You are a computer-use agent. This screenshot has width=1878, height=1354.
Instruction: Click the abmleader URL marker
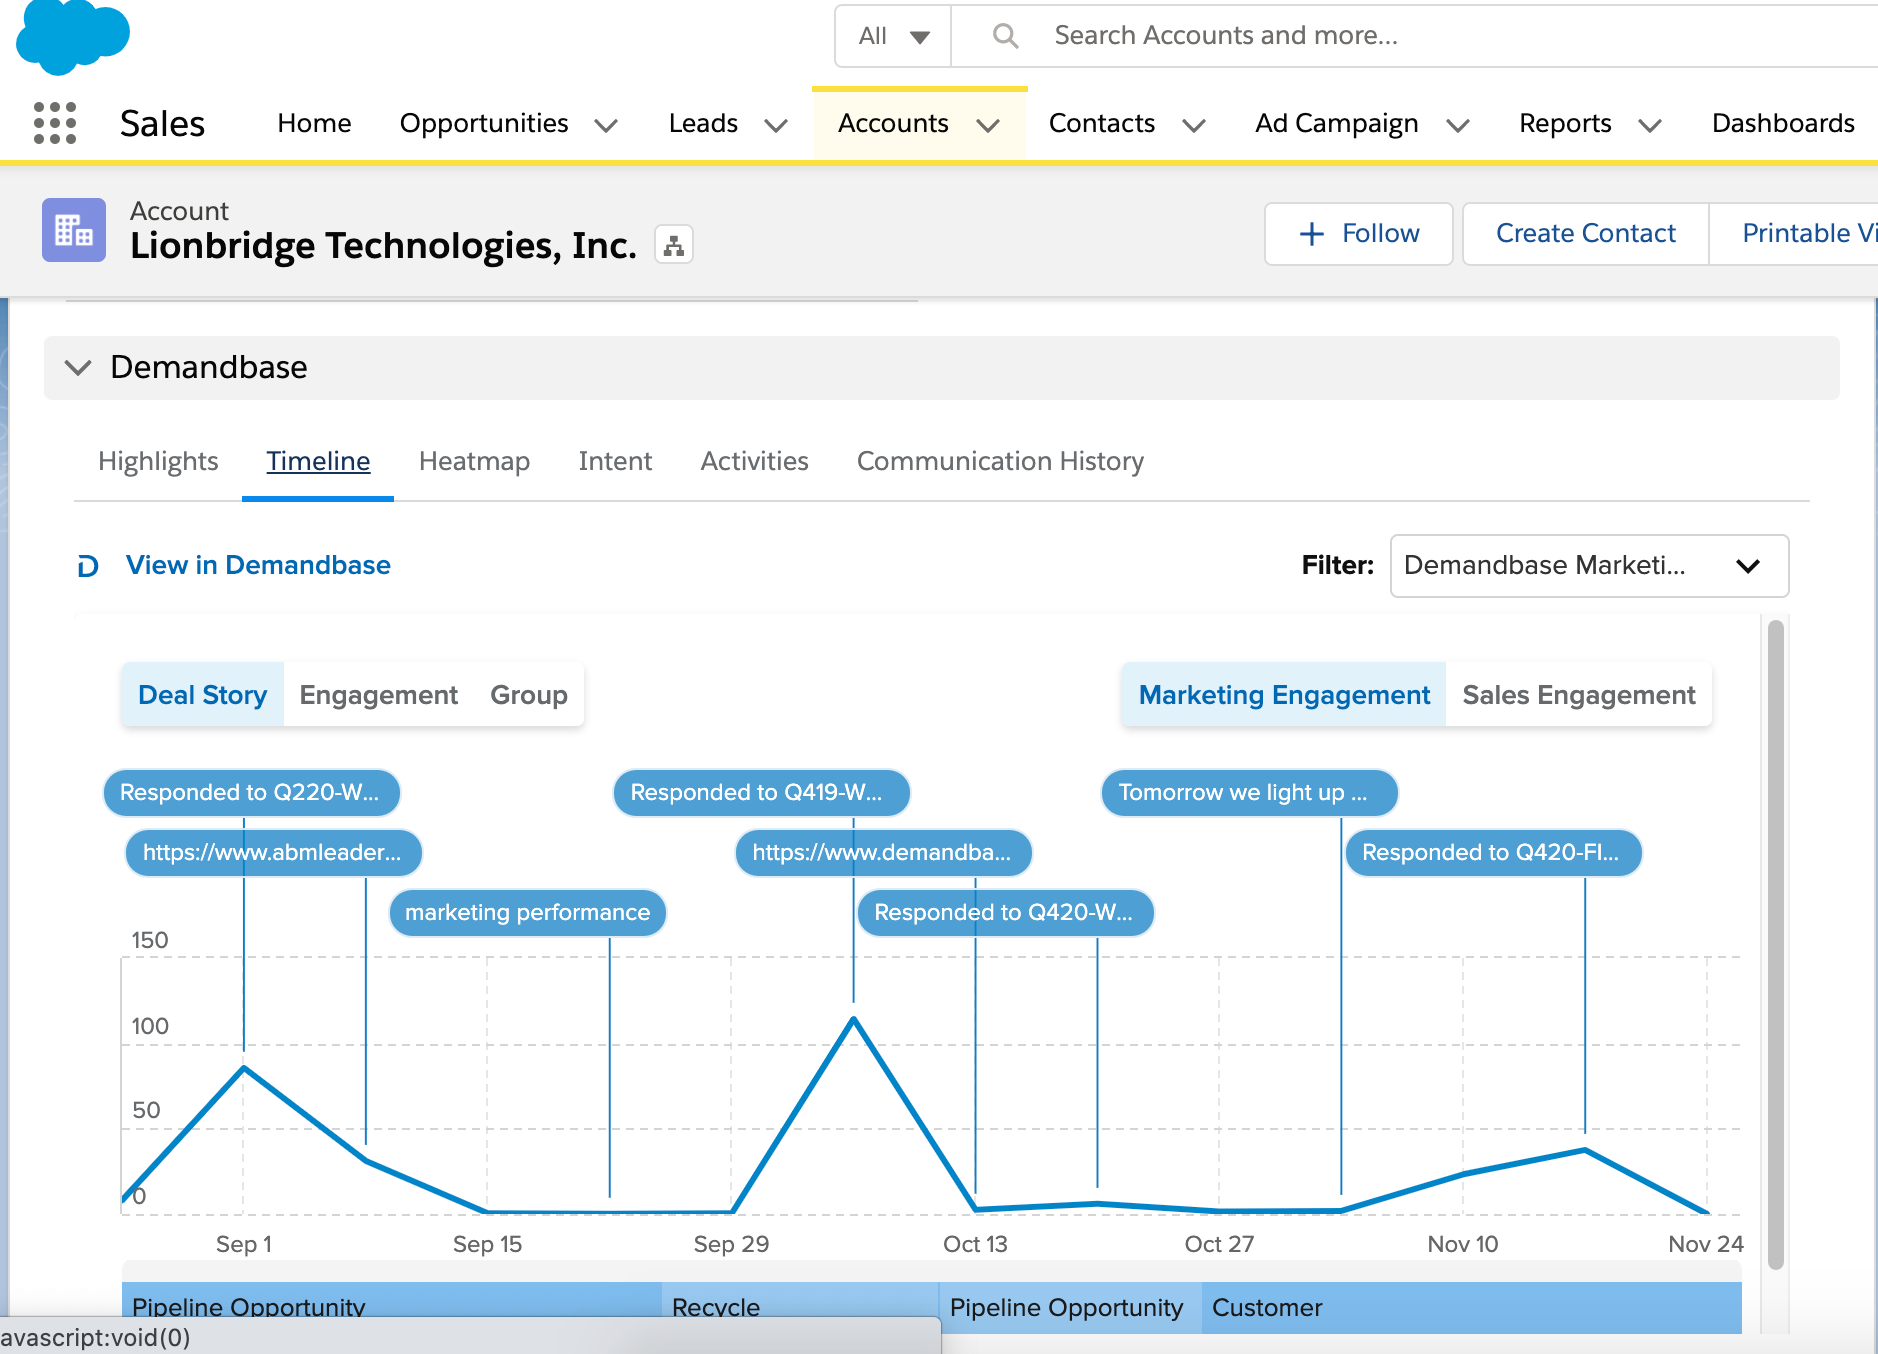[273, 853]
